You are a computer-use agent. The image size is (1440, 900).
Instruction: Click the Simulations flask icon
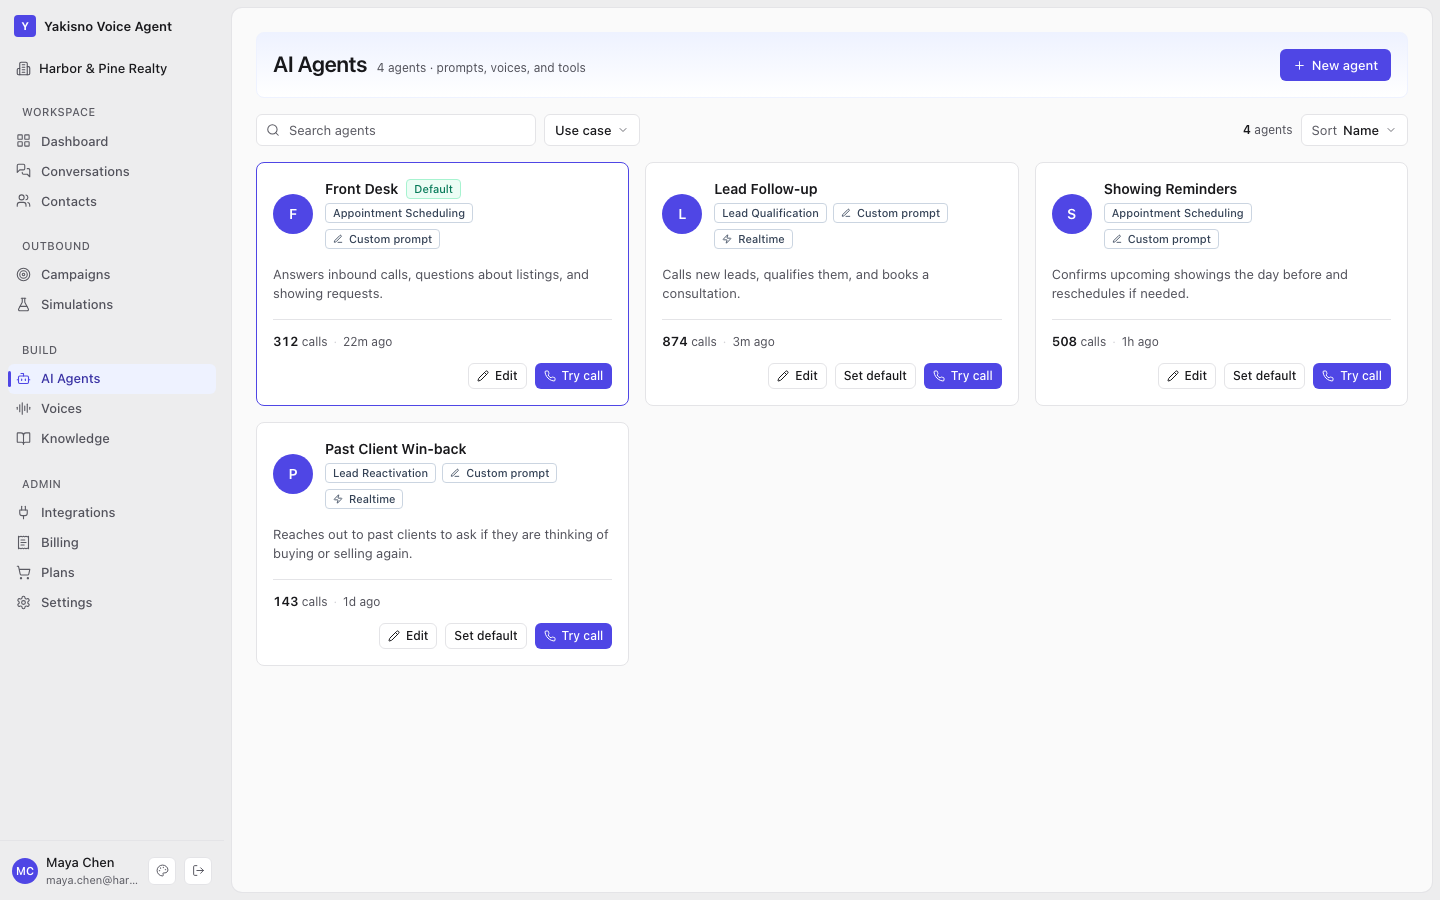tap(24, 304)
